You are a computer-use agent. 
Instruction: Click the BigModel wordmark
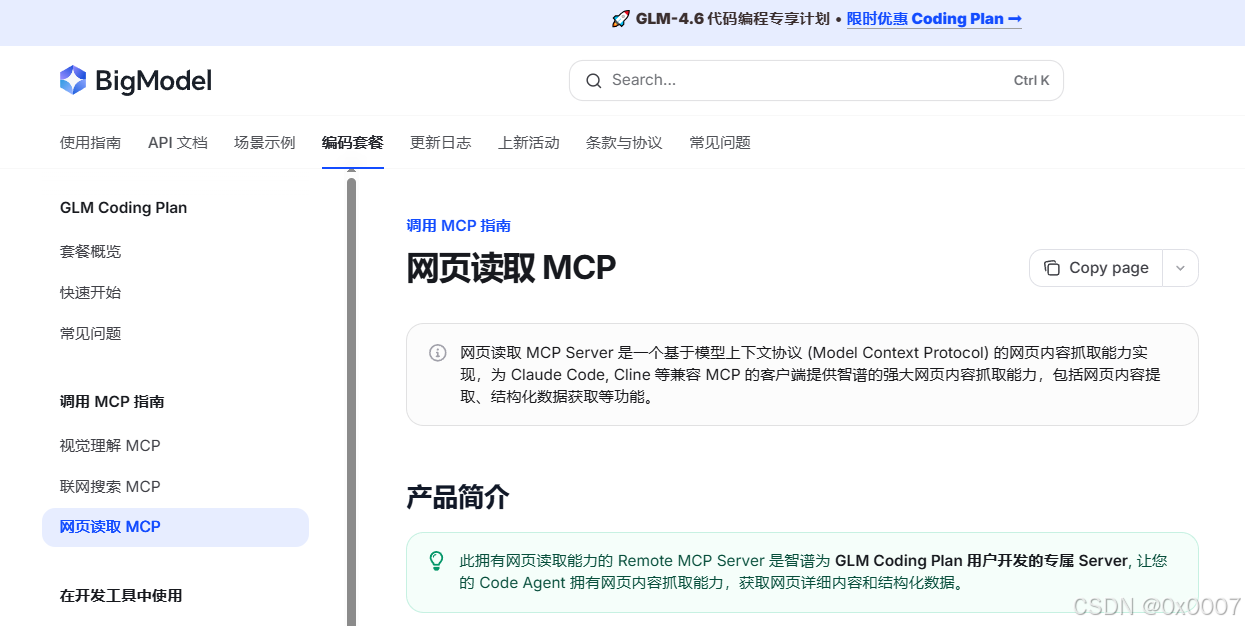click(153, 81)
